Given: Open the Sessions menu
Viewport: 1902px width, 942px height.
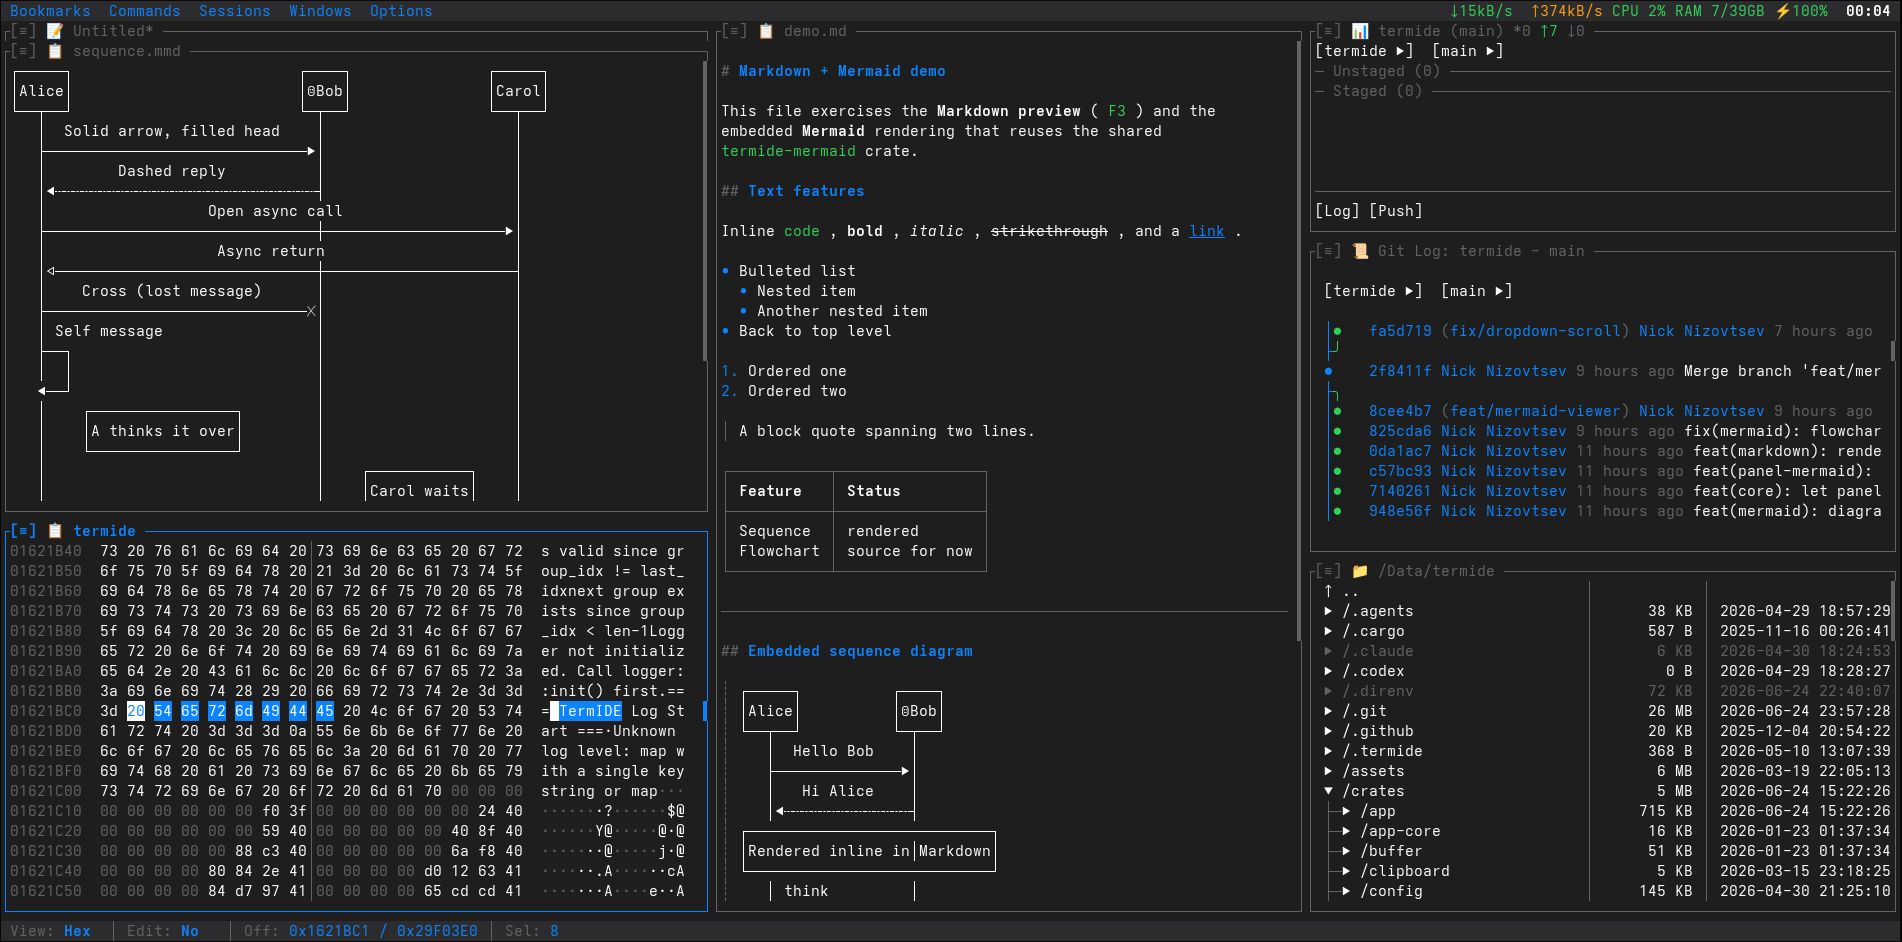Looking at the screenshot, I should 235,11.
